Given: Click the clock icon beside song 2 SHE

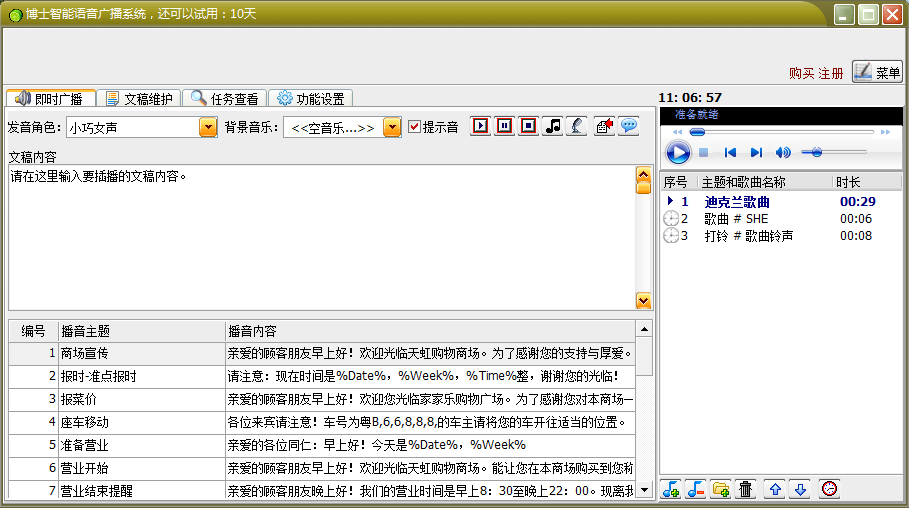Looking at the screenshot, I should 671,219.
